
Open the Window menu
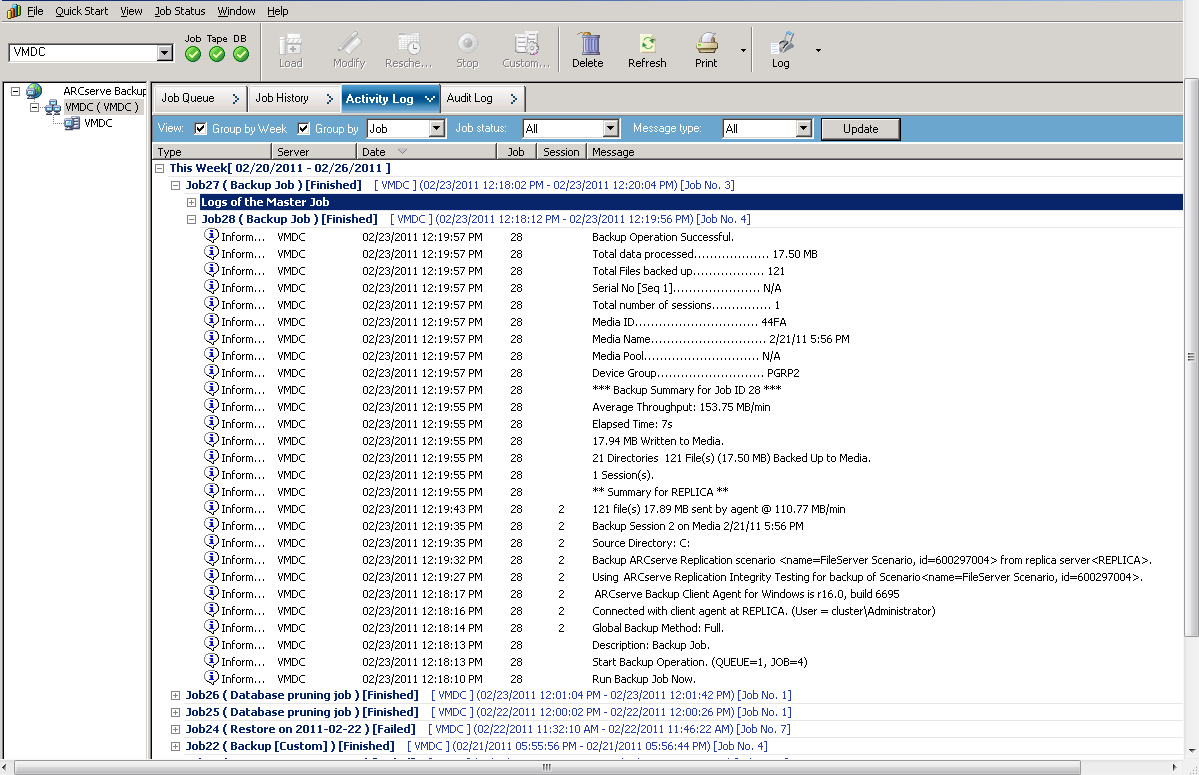point(236,11)
